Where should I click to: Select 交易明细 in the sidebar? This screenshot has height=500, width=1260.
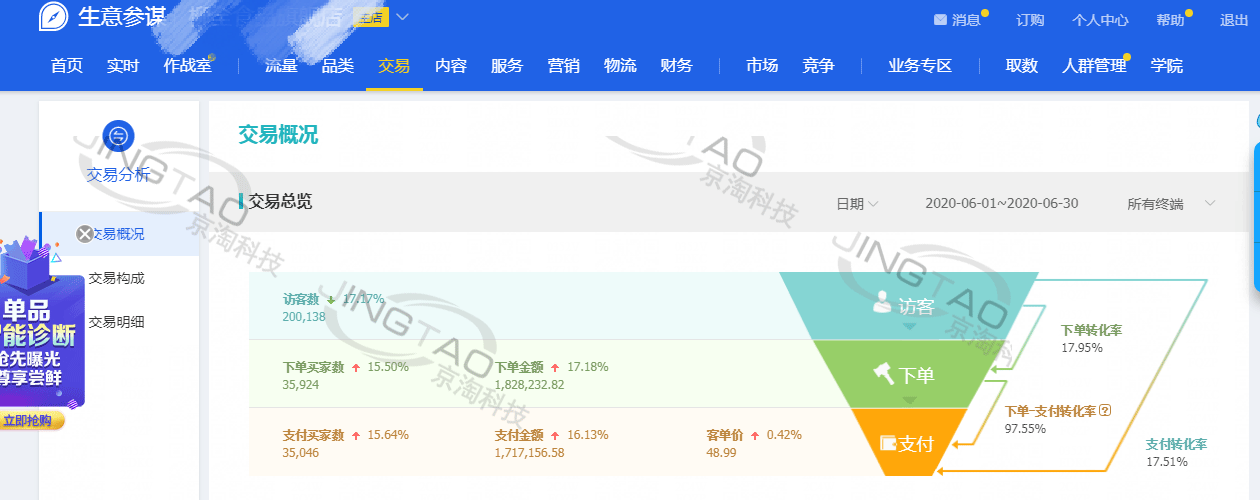117,322
